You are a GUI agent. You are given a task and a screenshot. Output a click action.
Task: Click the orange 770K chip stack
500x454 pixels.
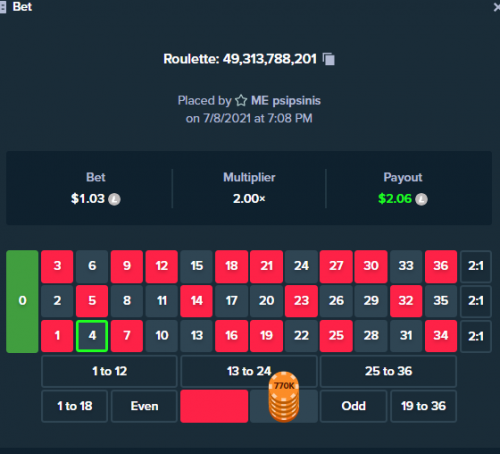[x=284, y=397]
